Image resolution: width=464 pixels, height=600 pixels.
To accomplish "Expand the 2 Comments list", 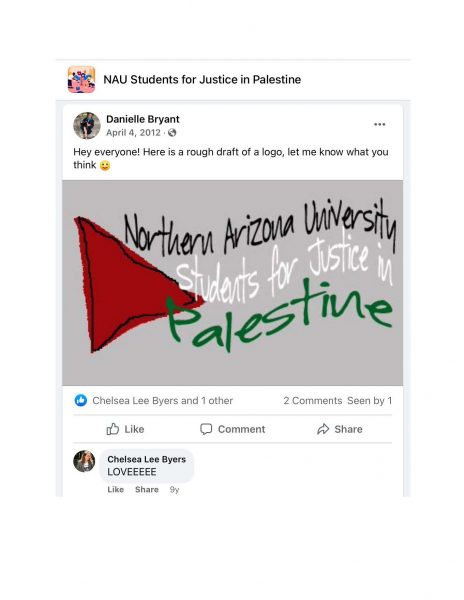I will 313,401.
